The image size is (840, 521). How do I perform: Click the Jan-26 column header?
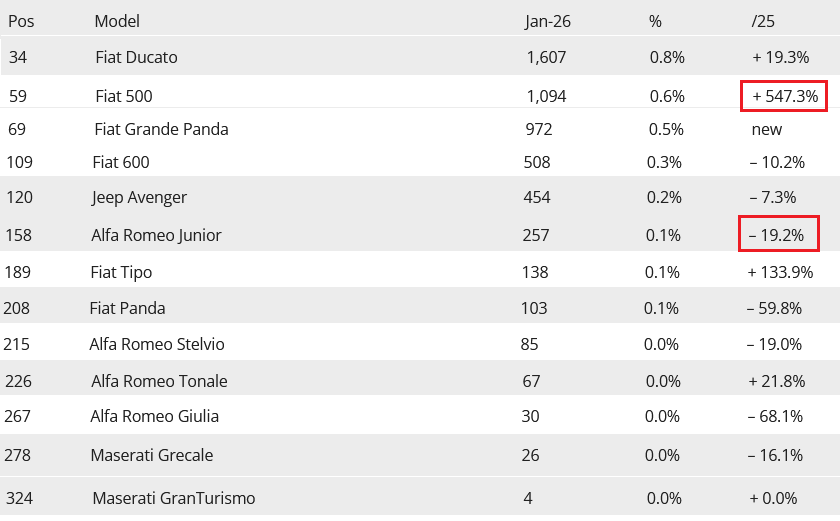click(x=548, y=21)
